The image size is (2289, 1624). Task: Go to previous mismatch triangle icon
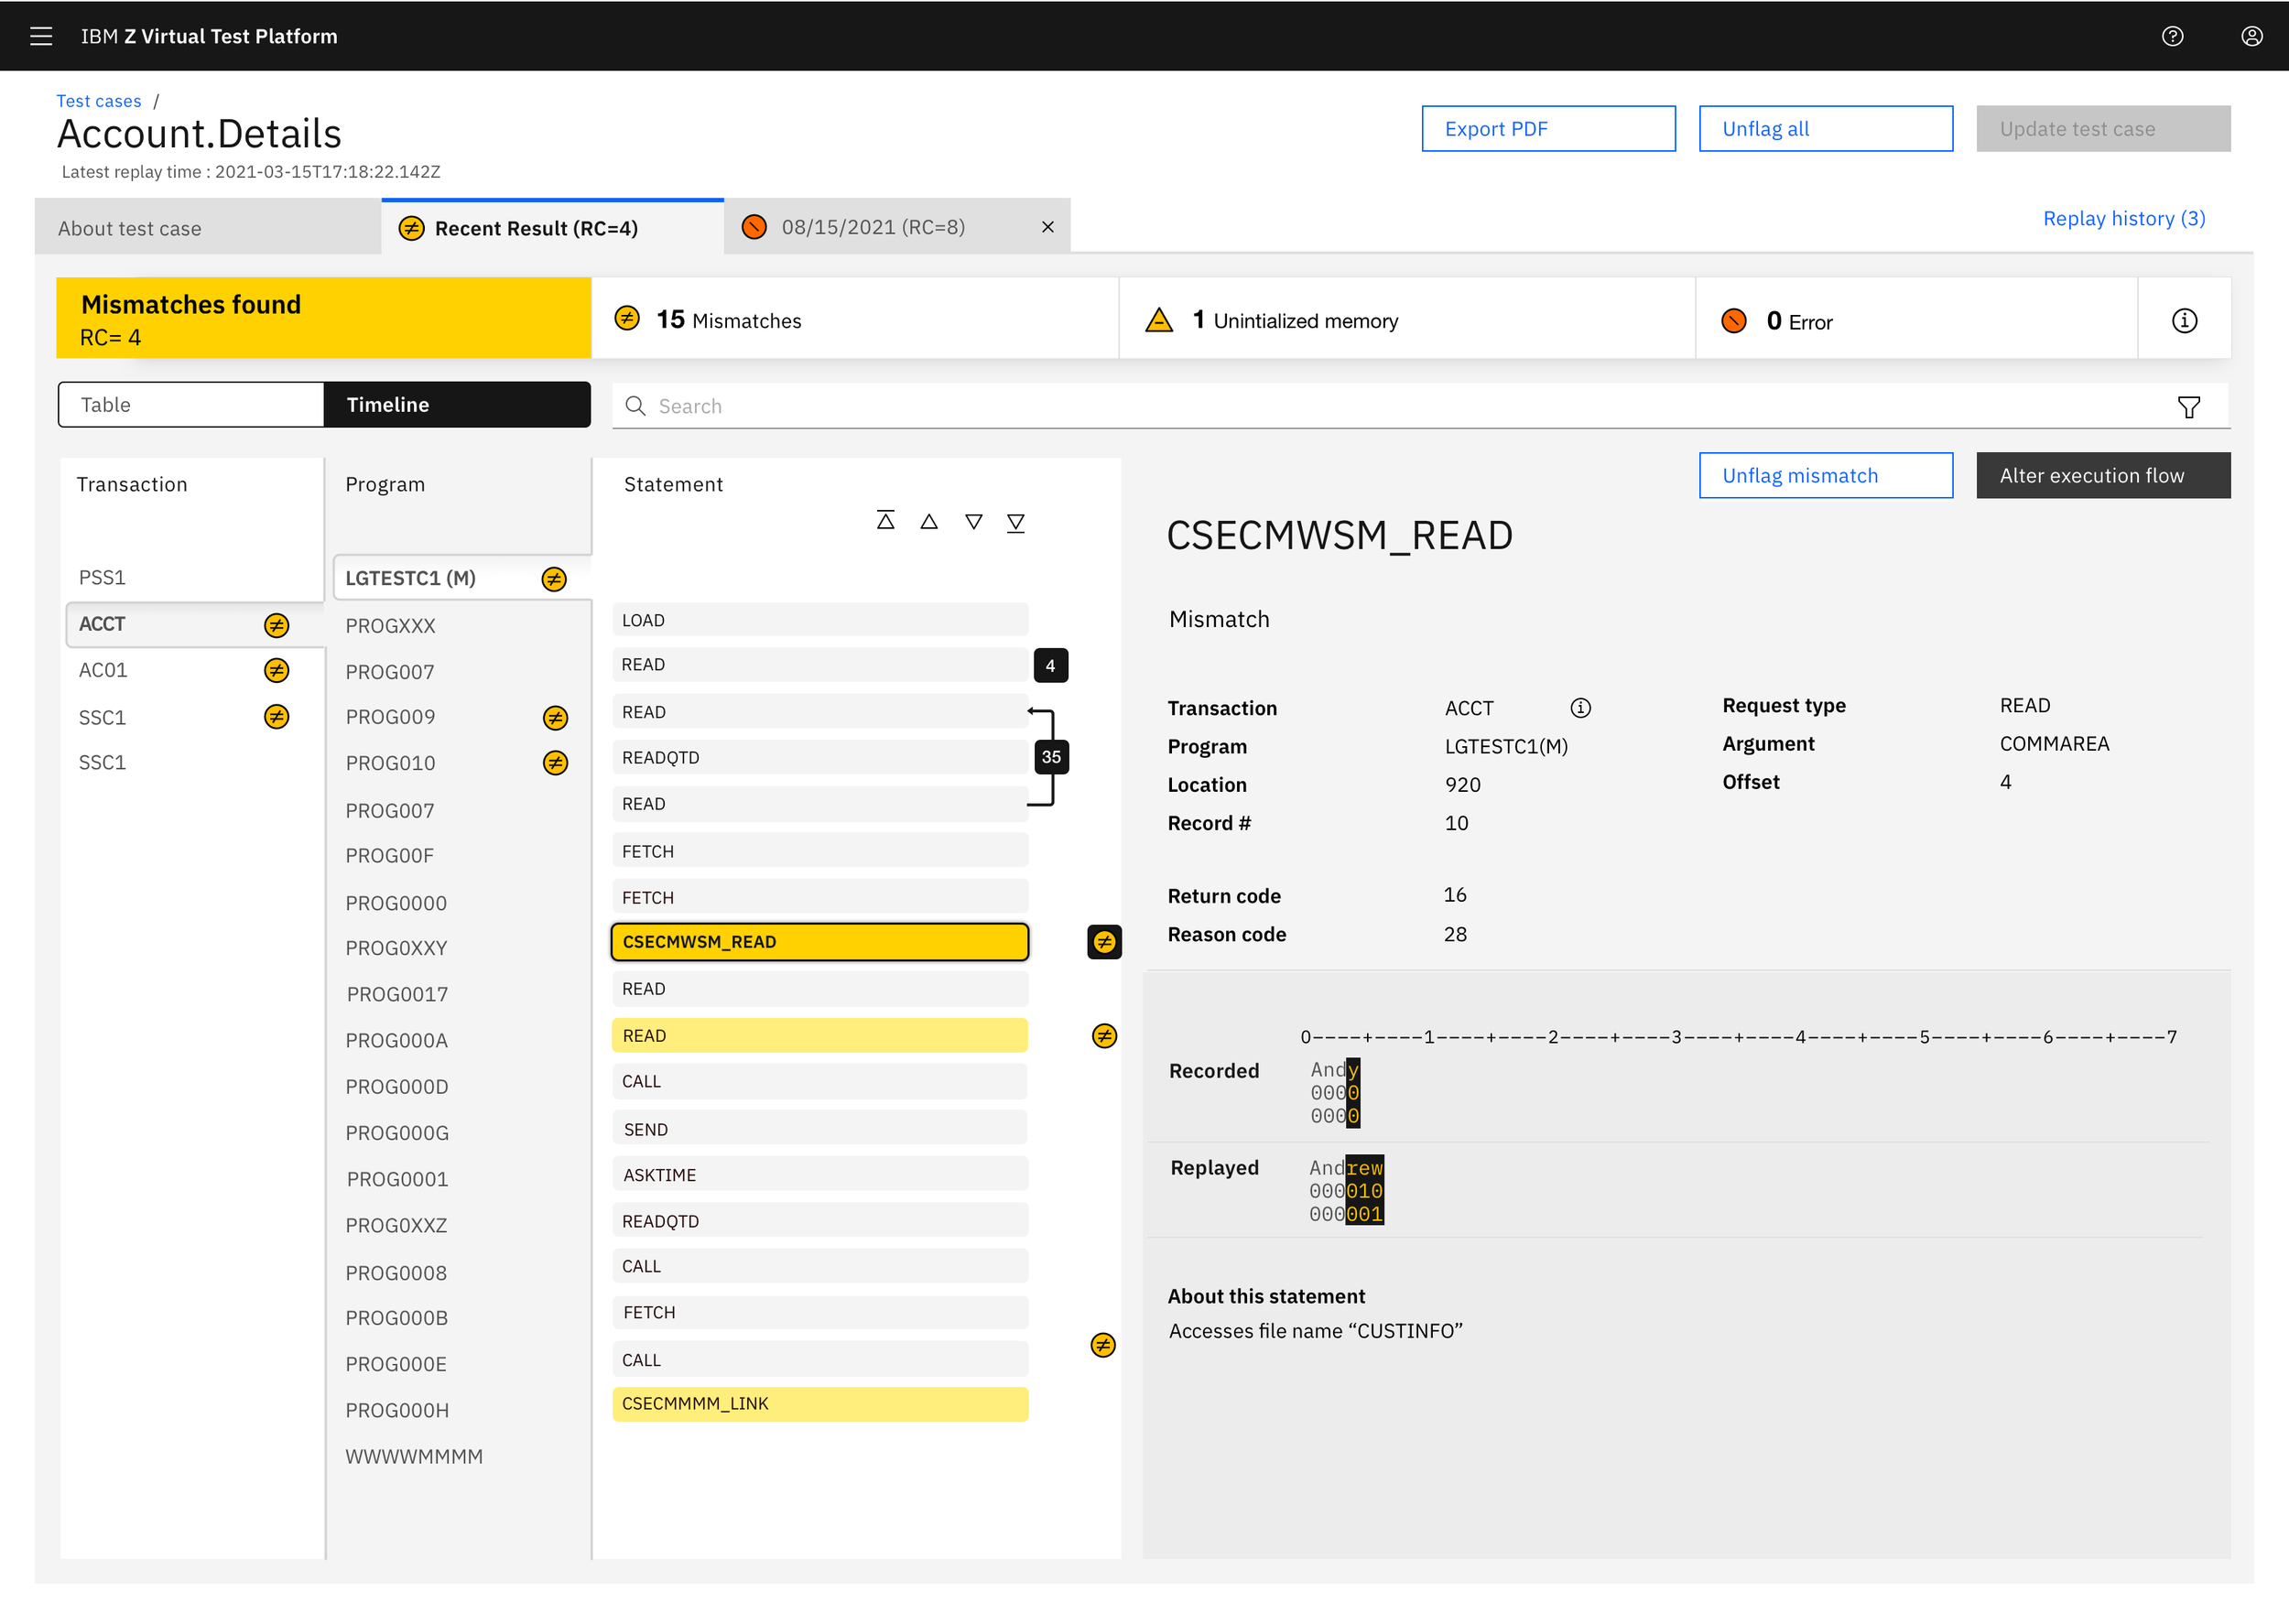point(929,521)
